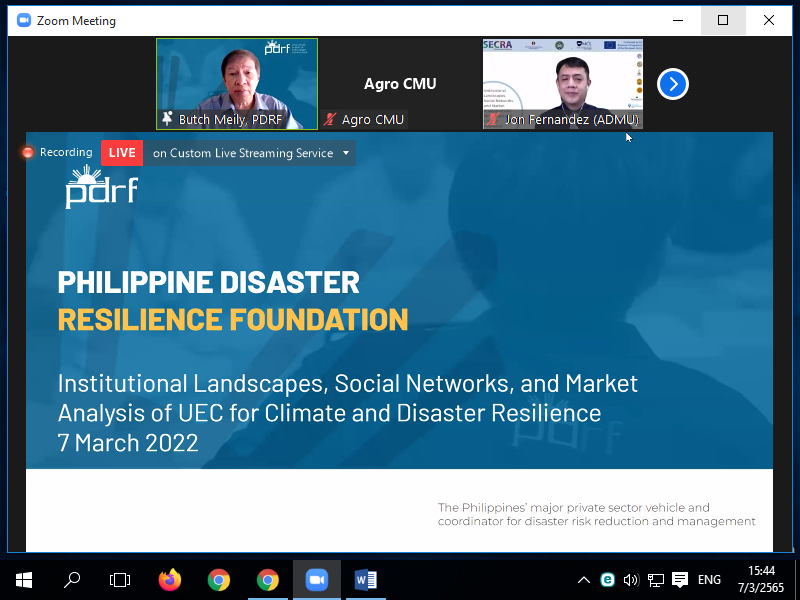Open Task View on the taskbar
The height and width of the screenshot is (600, 800).
[x=120, y=580]
